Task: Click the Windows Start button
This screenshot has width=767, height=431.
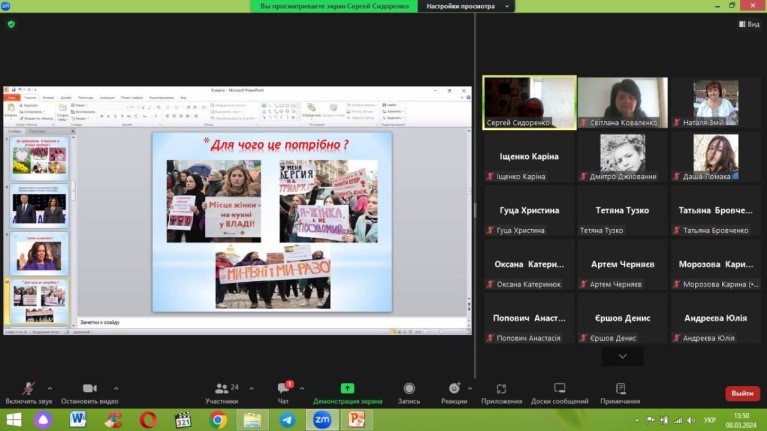Action: click(x=13, y=420)
